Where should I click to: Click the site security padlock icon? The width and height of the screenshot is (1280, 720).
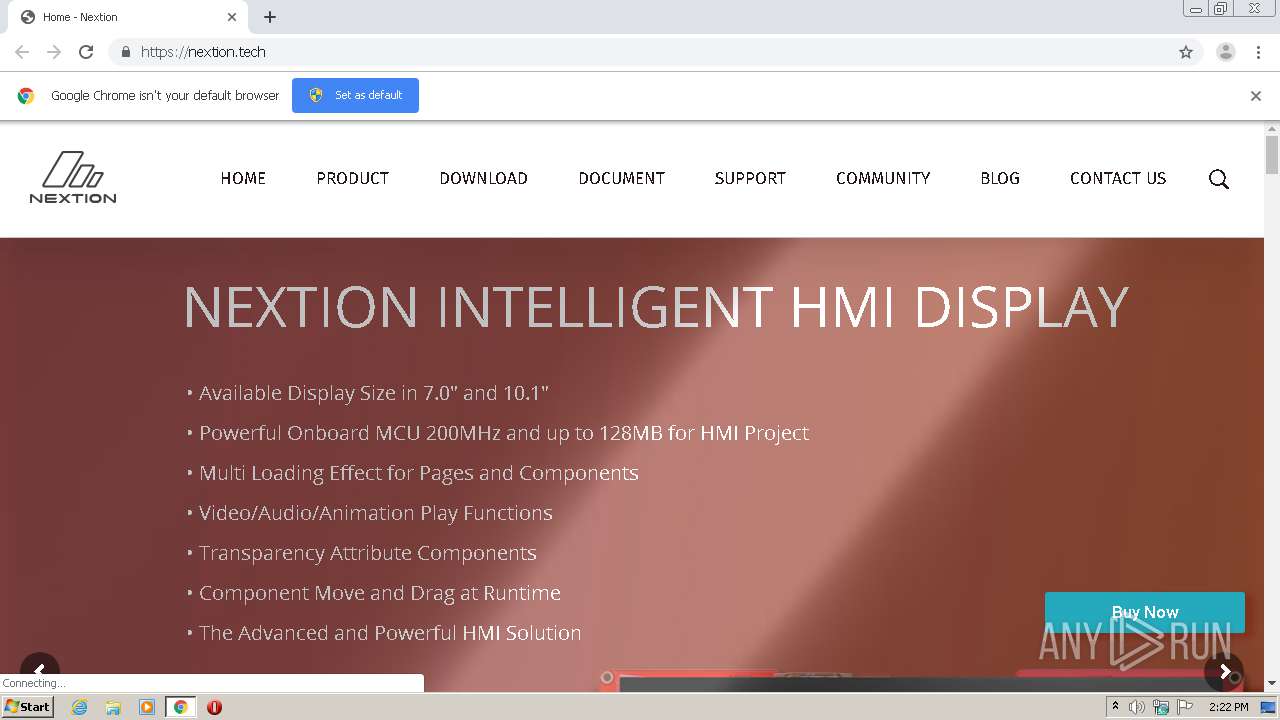125,52
